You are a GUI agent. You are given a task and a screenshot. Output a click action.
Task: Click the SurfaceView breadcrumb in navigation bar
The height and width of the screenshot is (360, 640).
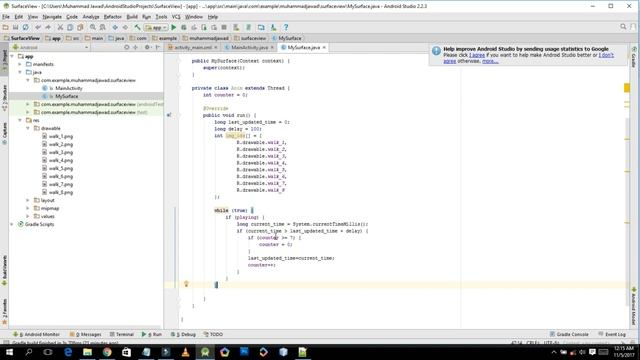(21, 38)
